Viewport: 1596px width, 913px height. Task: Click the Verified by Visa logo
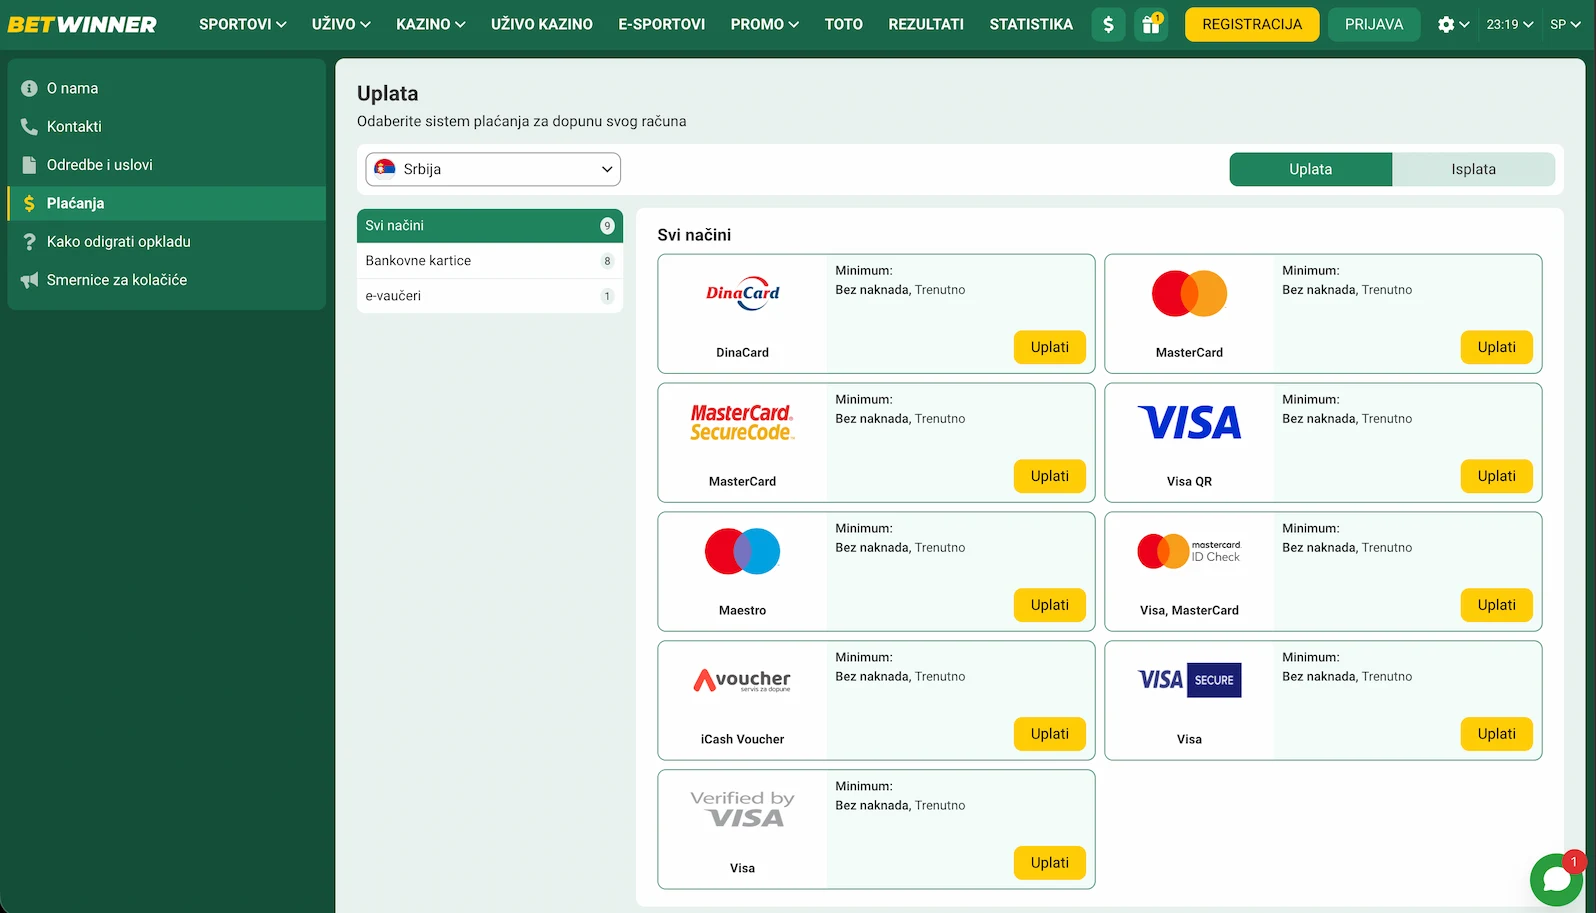743,809
